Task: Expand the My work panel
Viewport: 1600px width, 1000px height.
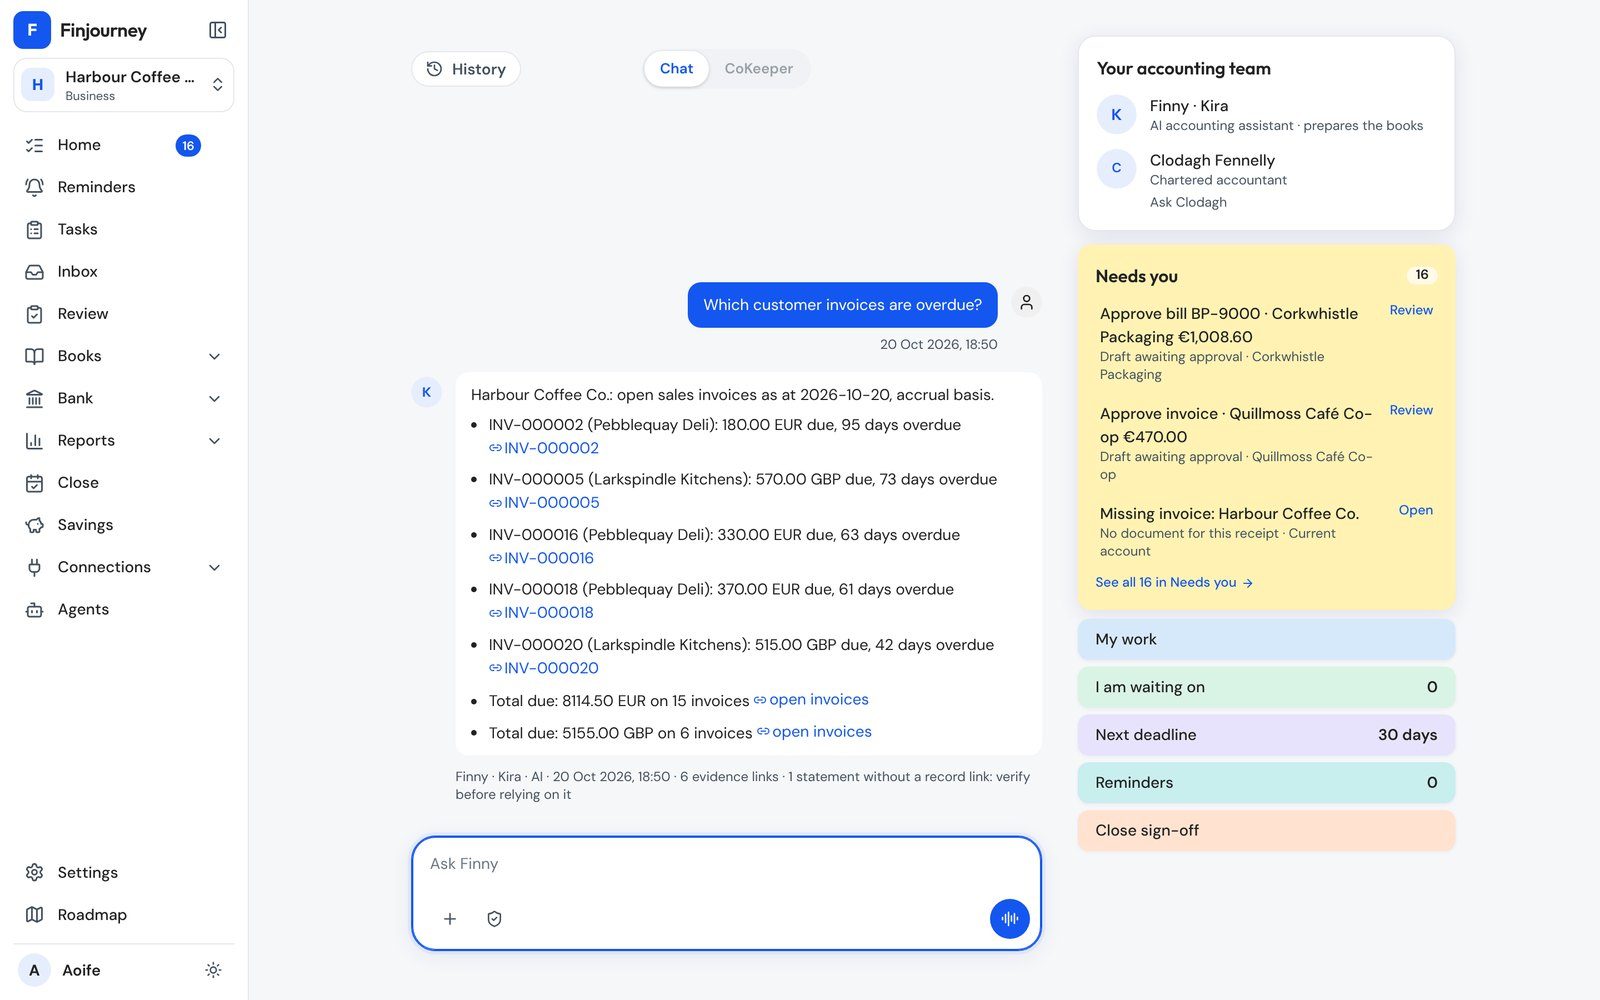Action: (1266, 639)
